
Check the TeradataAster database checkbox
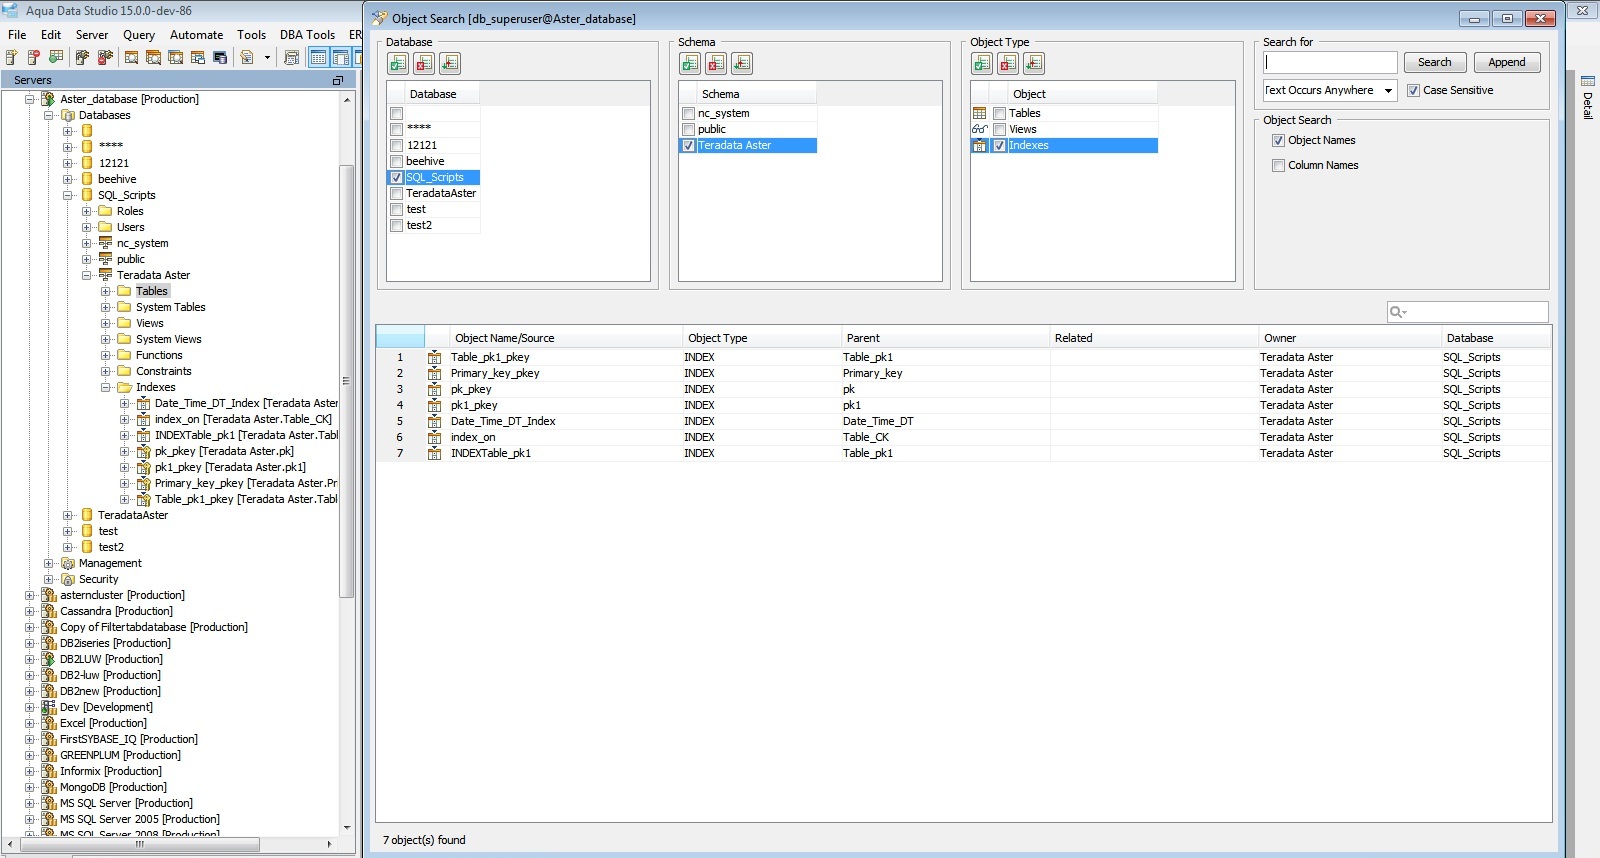point(397,193)
